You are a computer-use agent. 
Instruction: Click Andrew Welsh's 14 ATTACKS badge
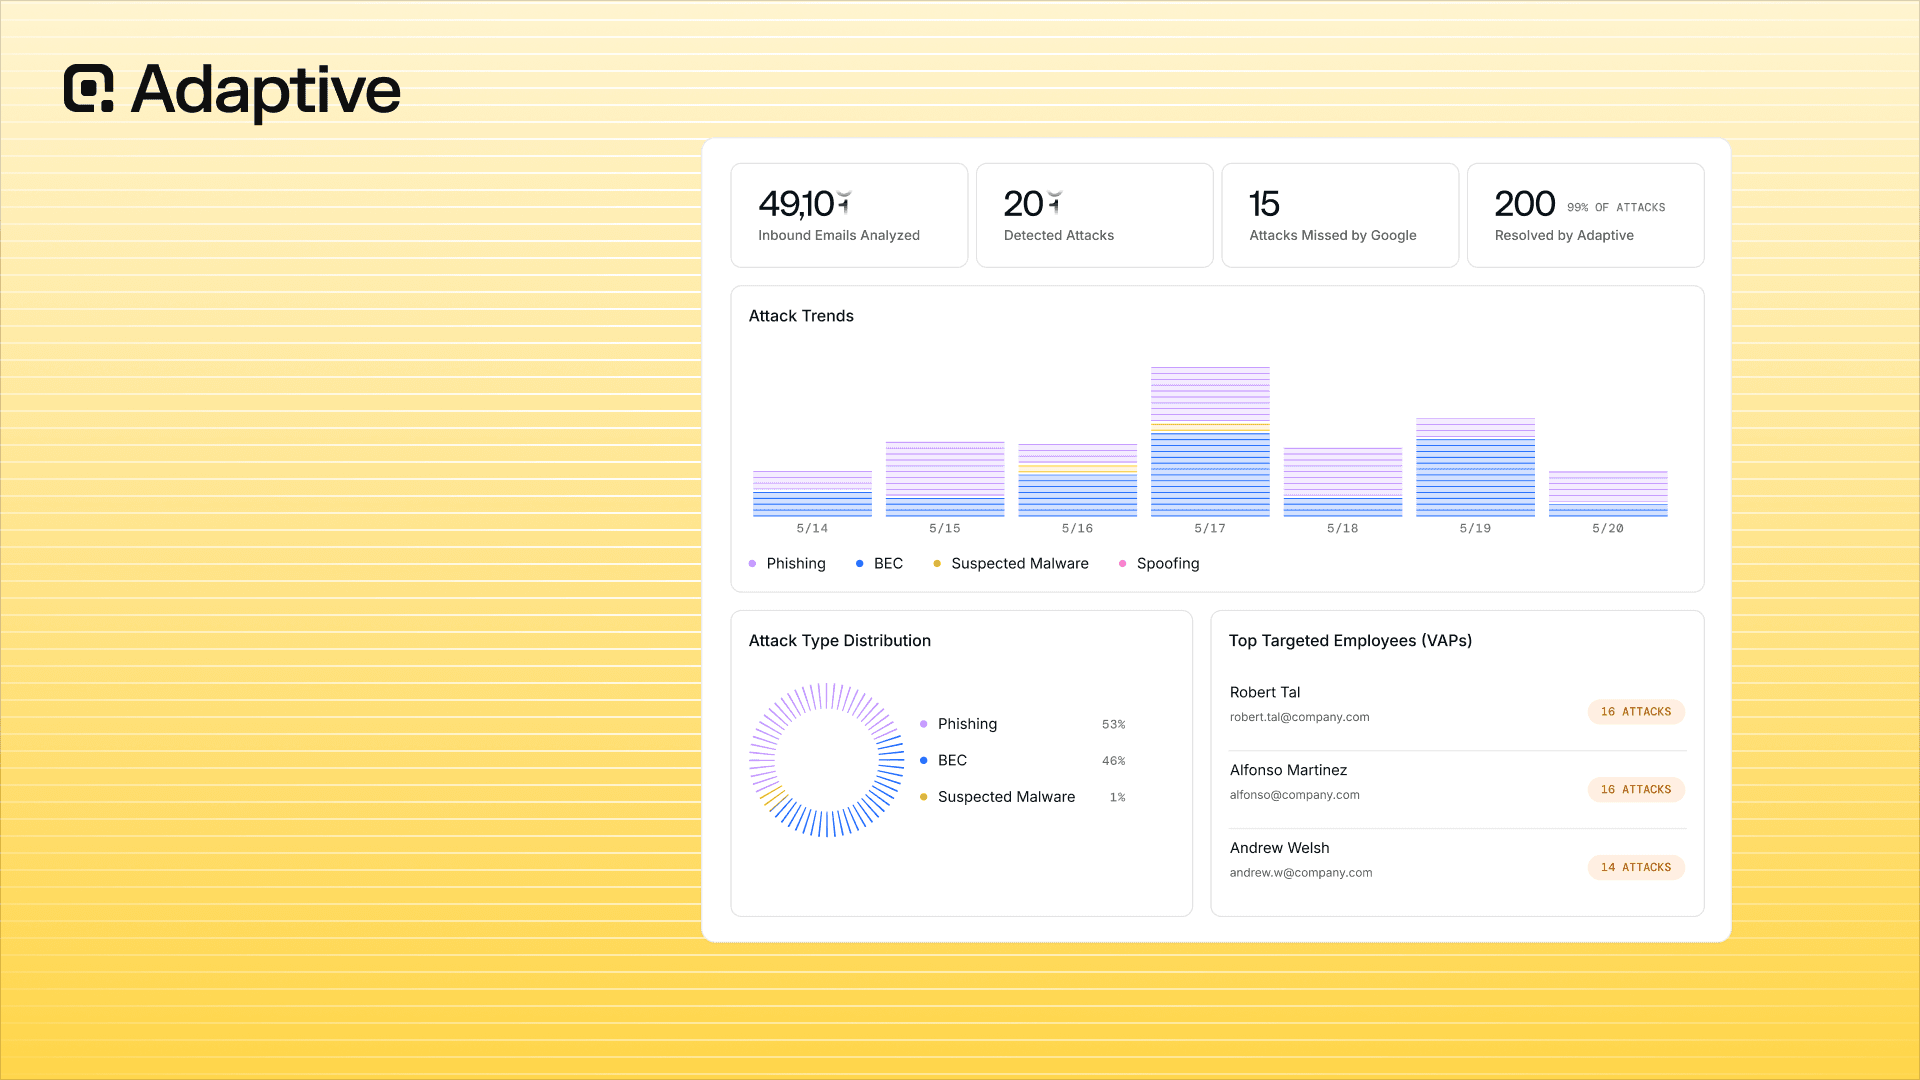click(x=1636, y=868)
